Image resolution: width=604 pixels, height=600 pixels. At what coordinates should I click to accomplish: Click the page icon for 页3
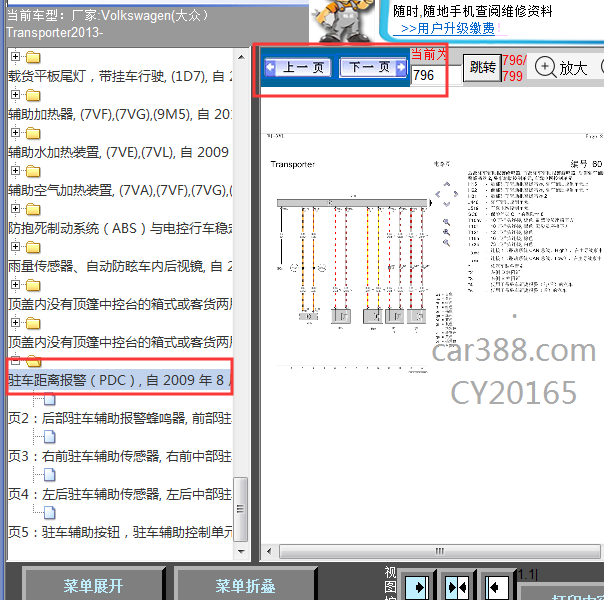[x=50, y=437]
